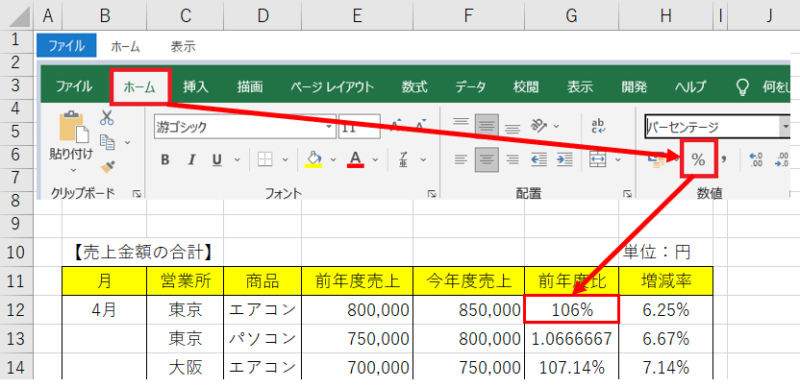Click the Decrease Decimal icon
800x388 pixels.
[781, 160]
